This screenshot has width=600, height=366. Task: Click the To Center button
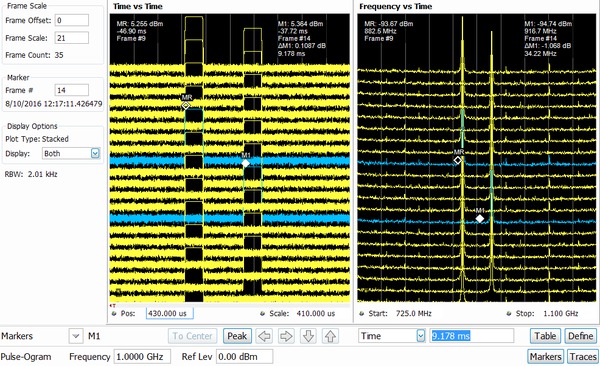(x=192, y=336)
